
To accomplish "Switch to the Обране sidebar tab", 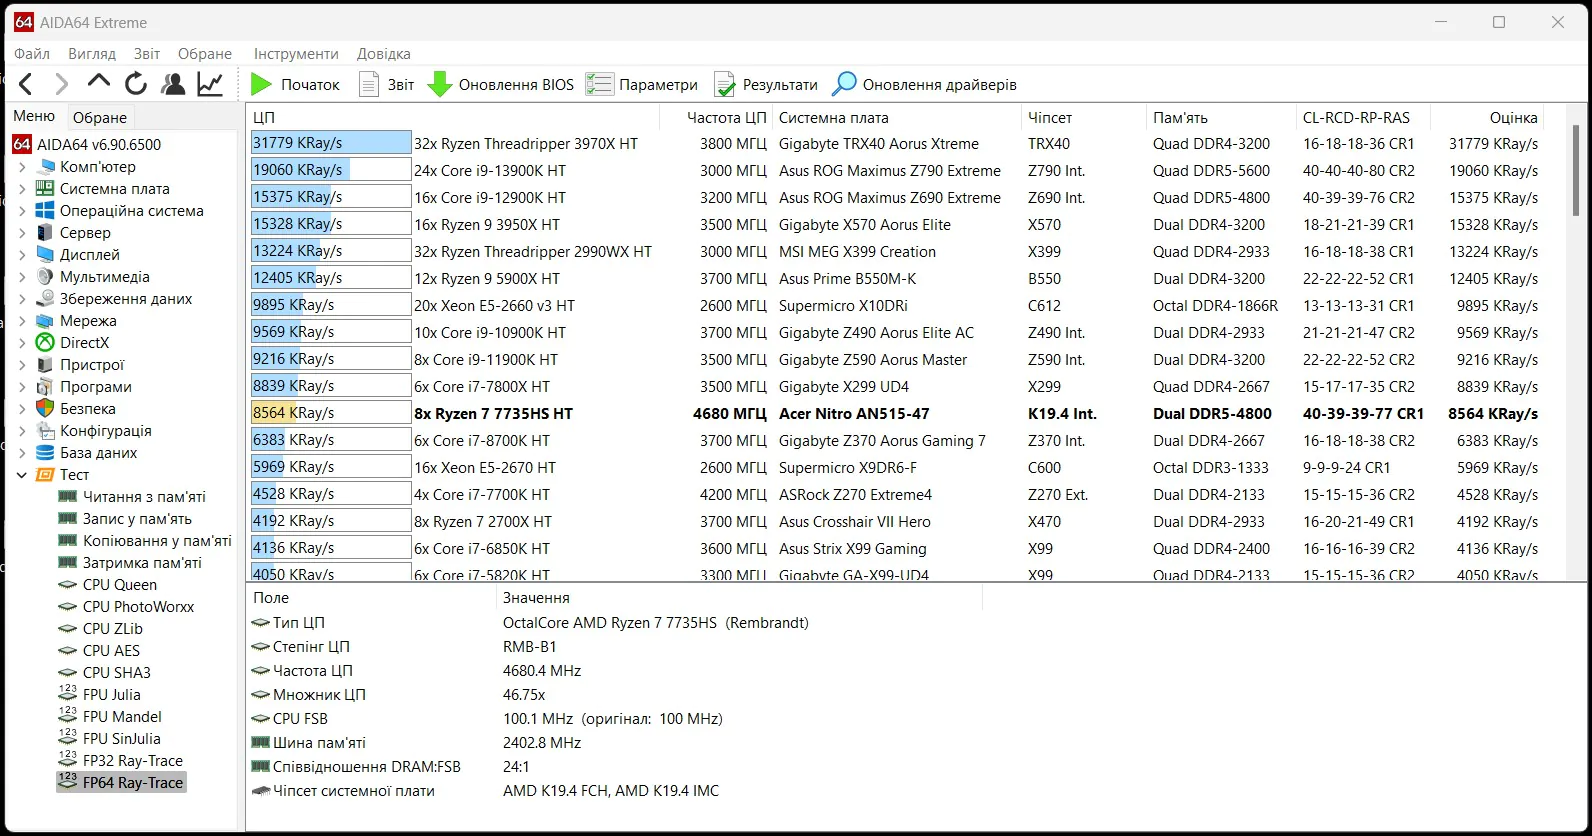I will 100,117.
